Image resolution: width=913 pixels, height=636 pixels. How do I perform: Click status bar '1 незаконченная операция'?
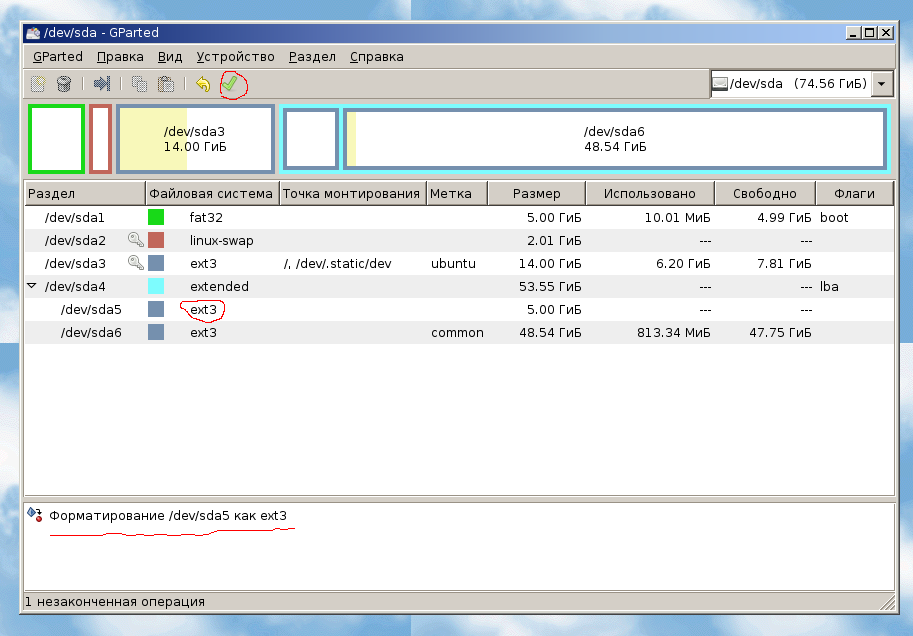115,601
